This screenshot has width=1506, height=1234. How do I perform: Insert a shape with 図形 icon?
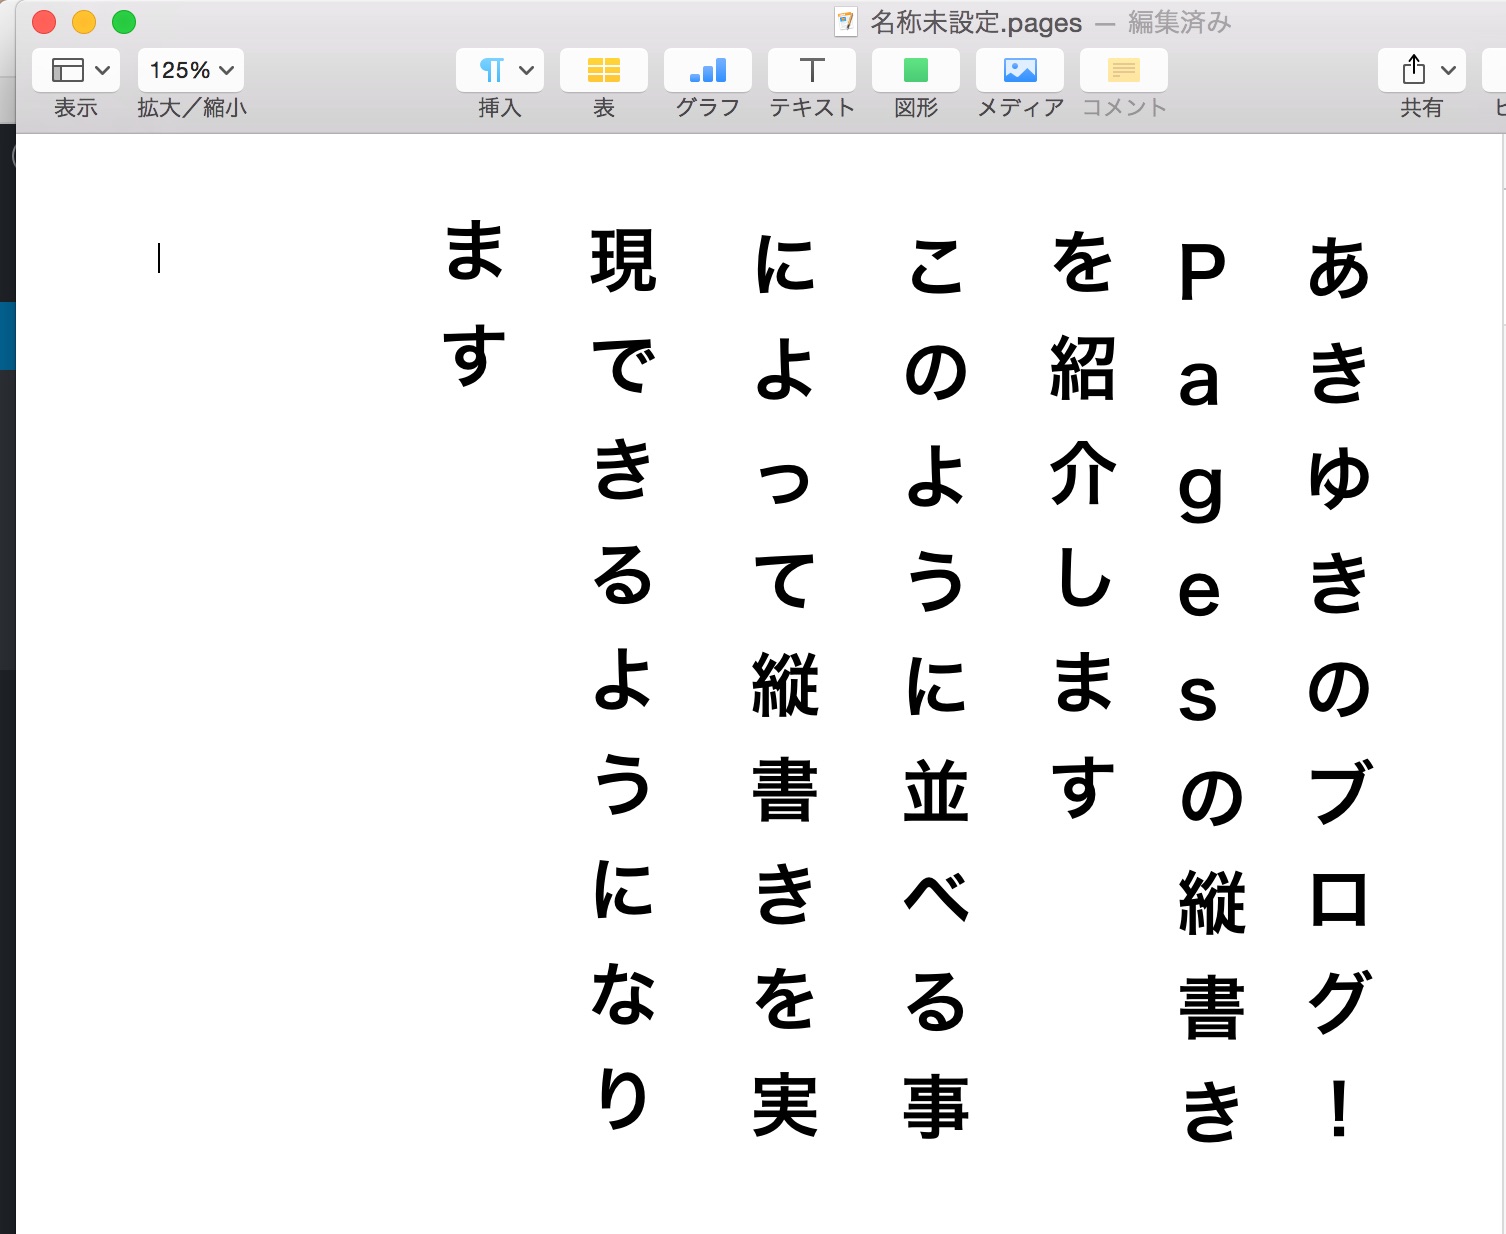[x=916, y=70]
